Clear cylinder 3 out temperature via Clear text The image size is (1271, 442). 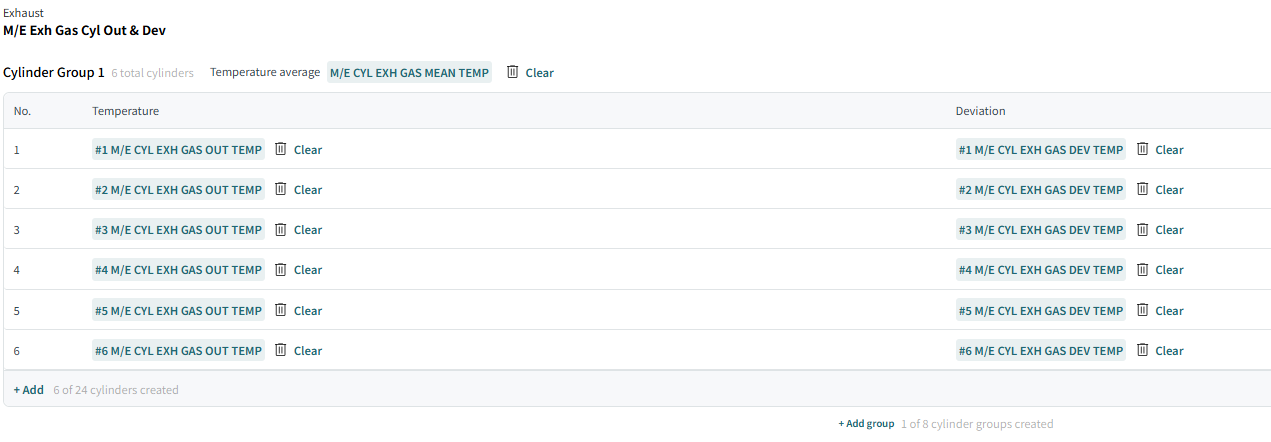(x=308, y=230)
